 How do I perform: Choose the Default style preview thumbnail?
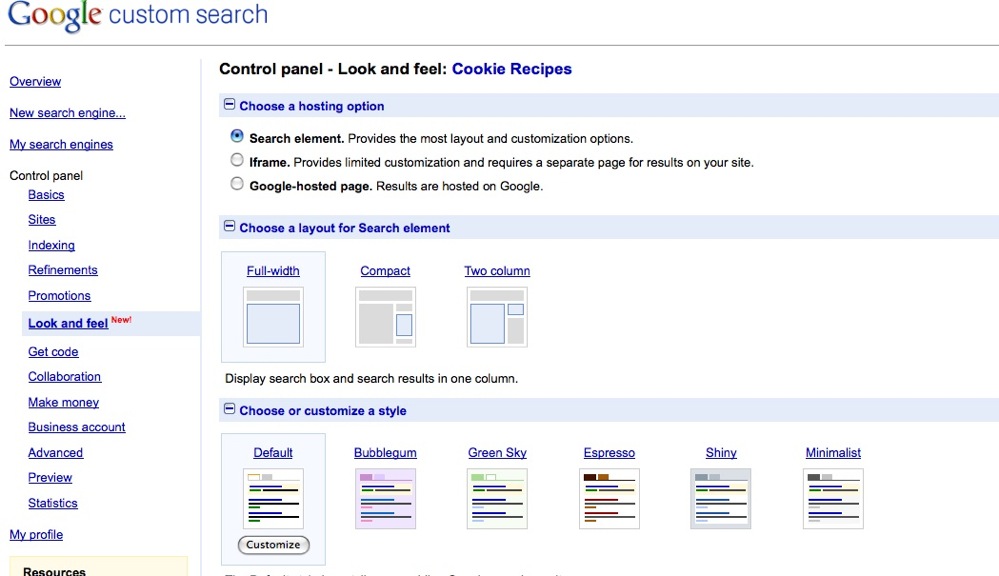[273, 498]
